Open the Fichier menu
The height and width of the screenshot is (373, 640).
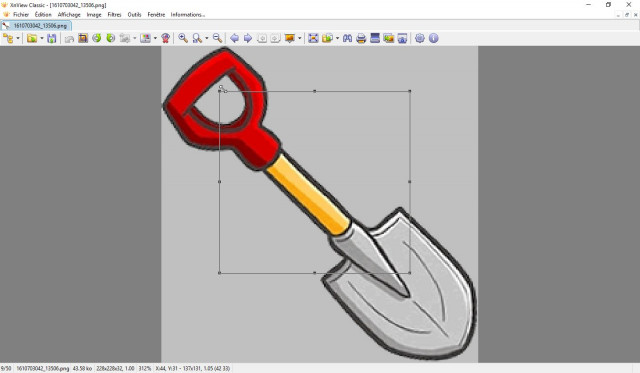[x=21, y=15]
